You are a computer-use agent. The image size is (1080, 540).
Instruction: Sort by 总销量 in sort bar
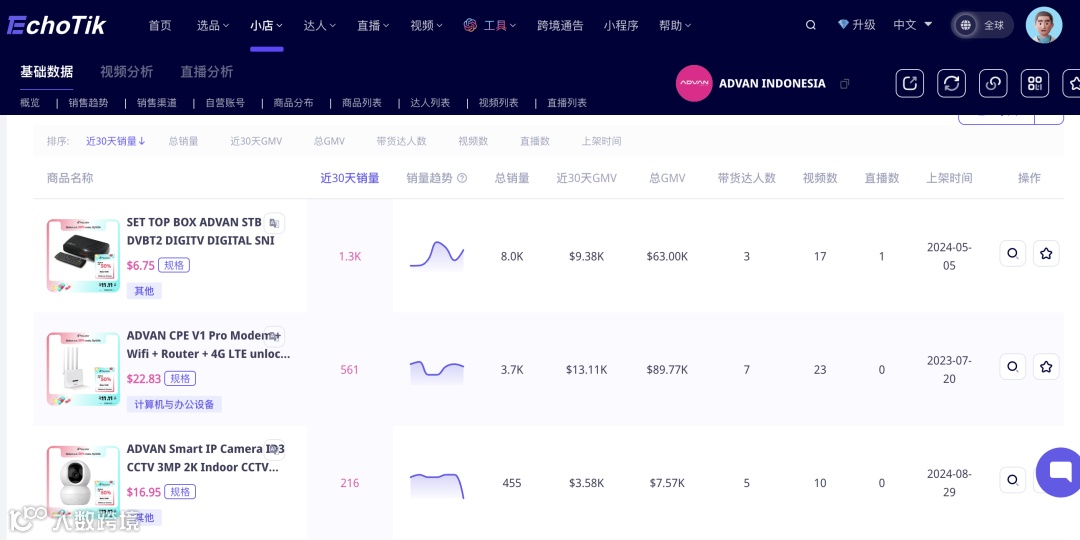(183, 141)
